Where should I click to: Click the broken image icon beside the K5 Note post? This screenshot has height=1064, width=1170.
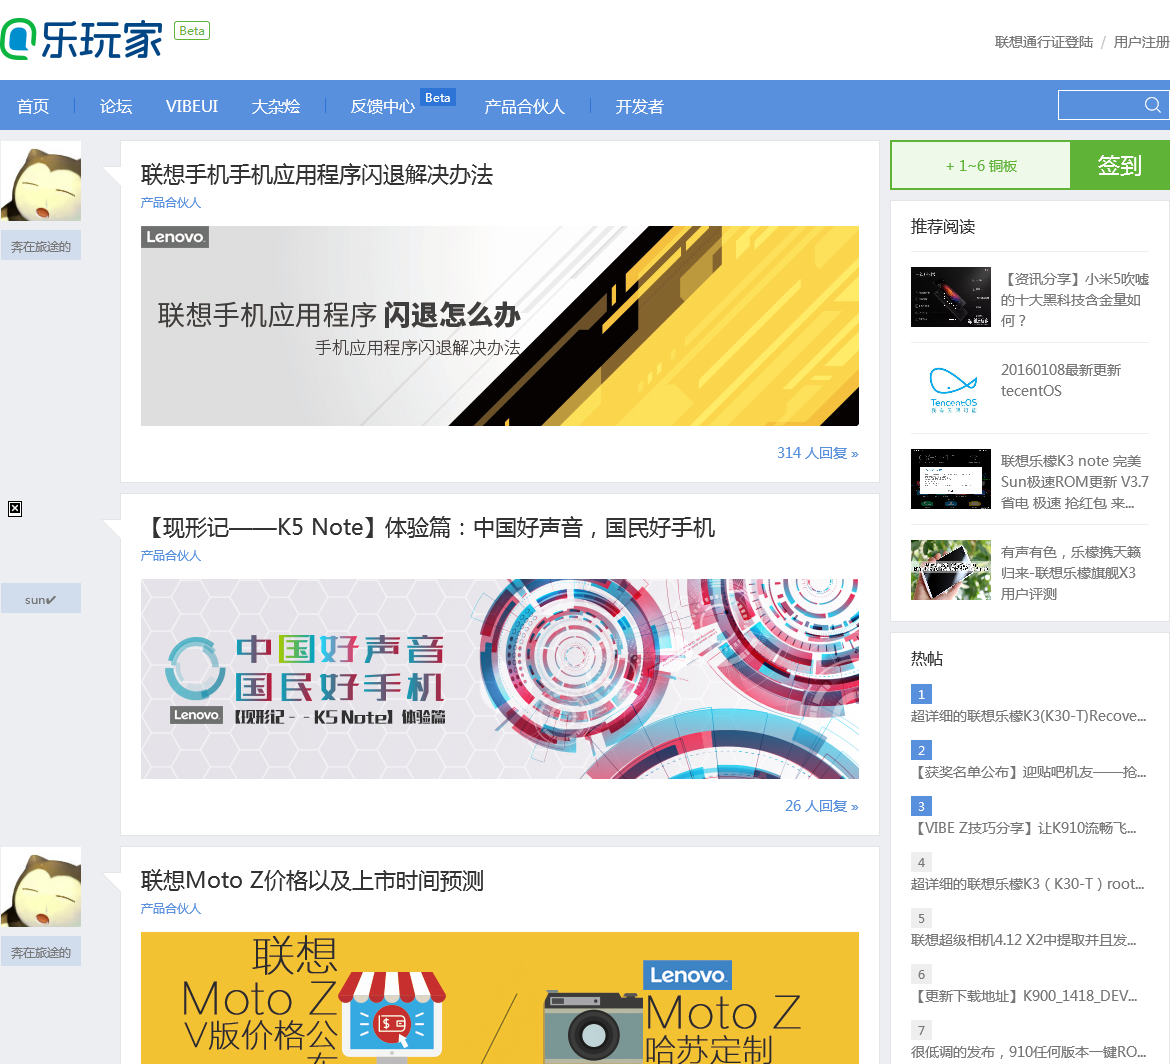(15, 509)
